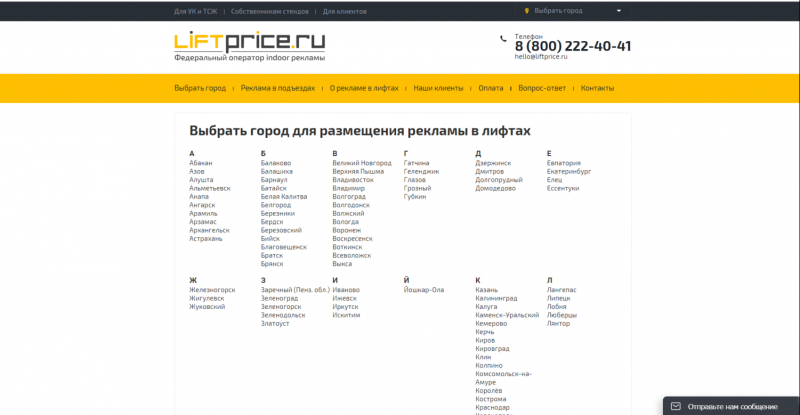Select city Азов
800x415 pixels.
[196, 172]
